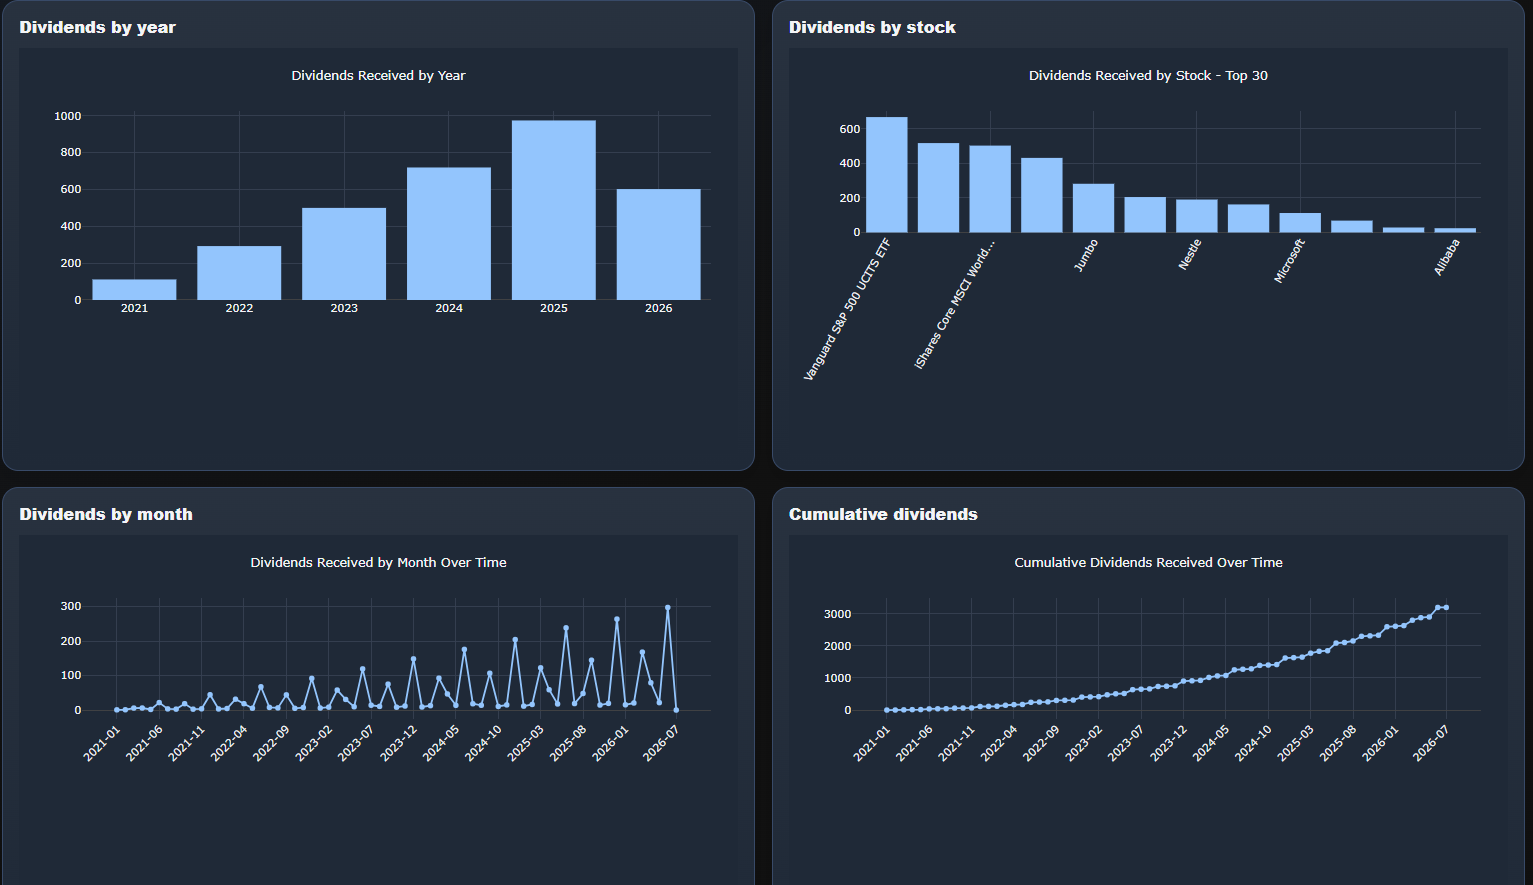Select the 'Dividends Received by Year' chart title
The image size is (1533, 885).
pos(378,75)
